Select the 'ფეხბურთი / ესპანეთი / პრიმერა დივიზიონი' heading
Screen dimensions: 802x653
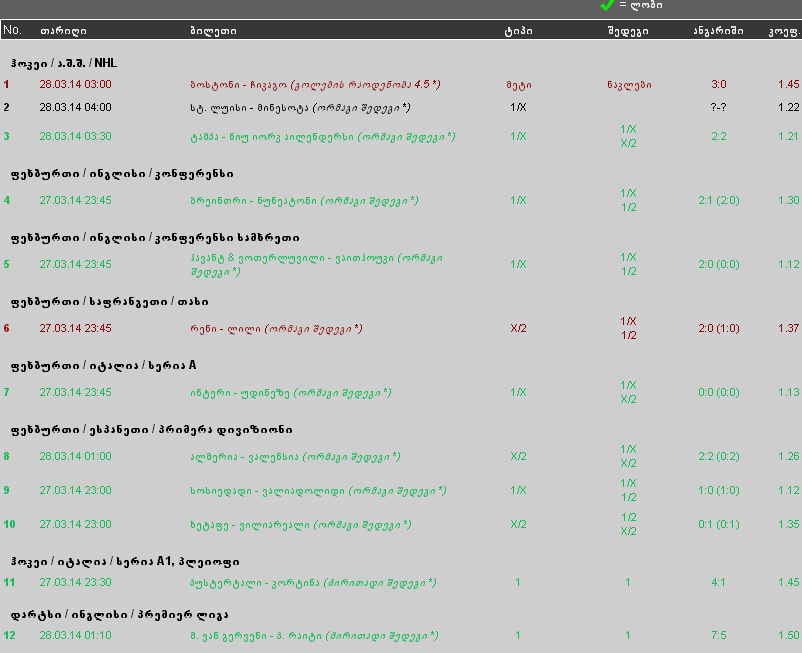coord(151,430)
